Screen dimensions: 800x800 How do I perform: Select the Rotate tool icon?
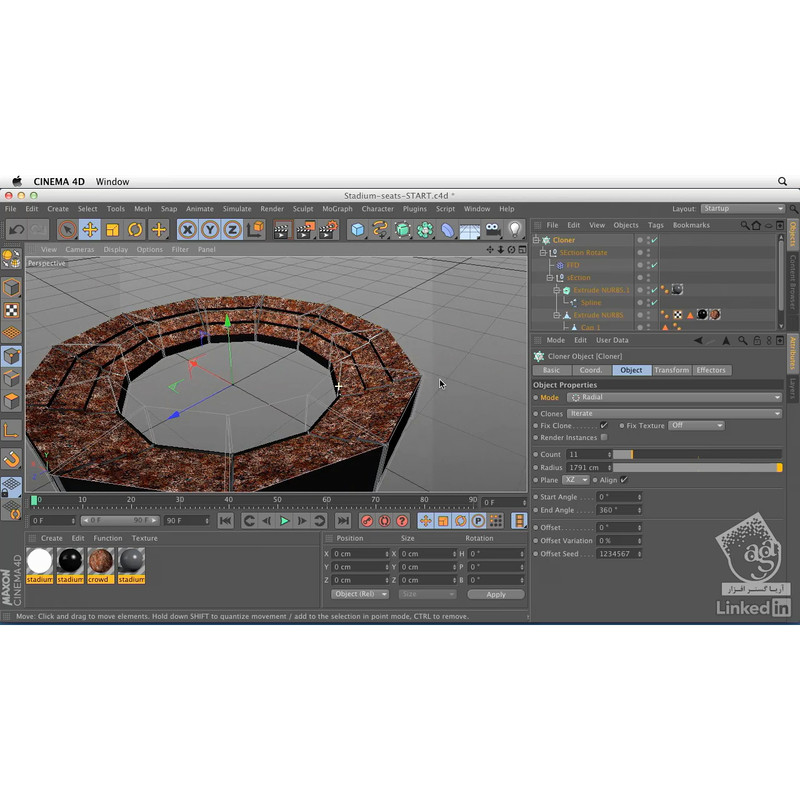pos(135,230)
